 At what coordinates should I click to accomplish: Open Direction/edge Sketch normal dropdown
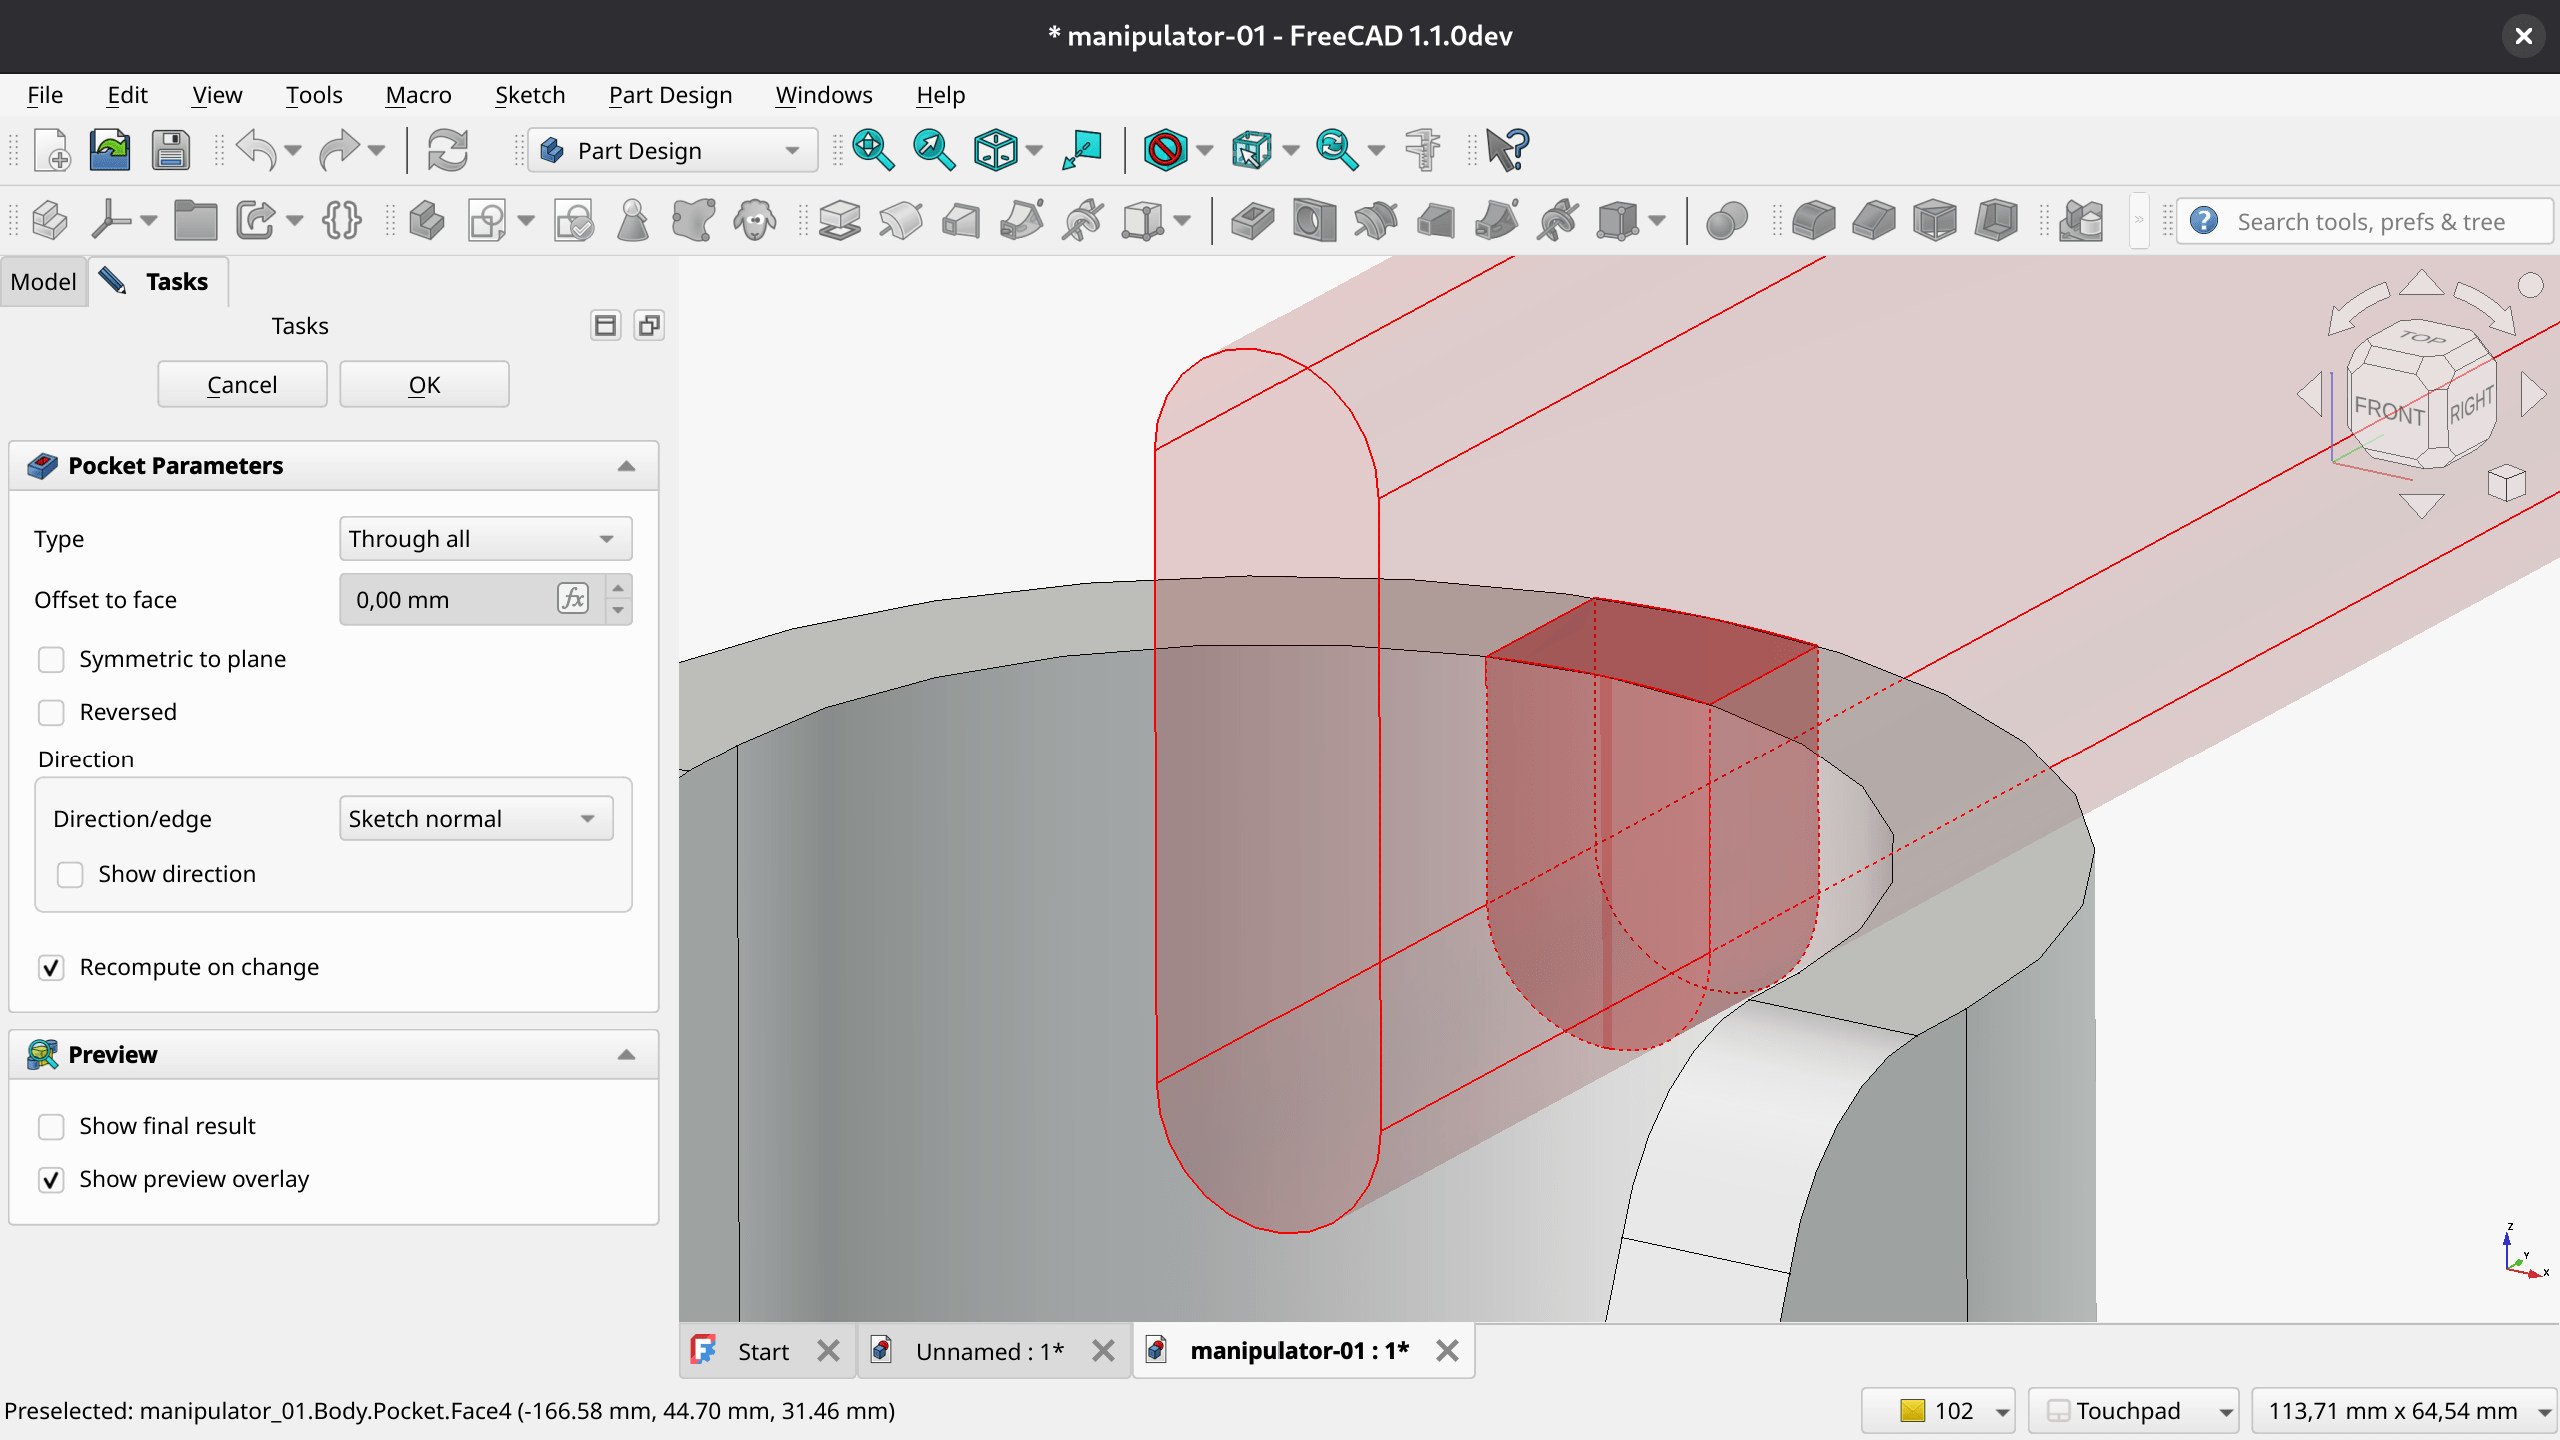[x=475, y=819]
